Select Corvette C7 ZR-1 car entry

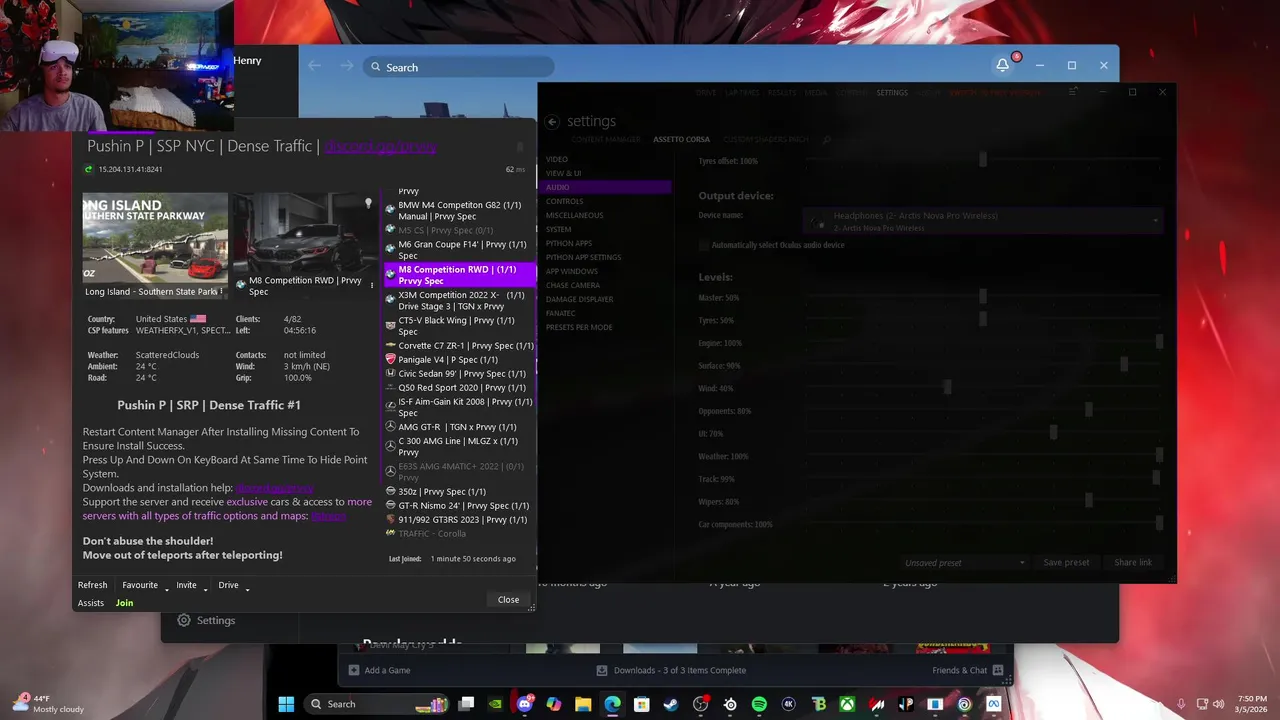459,346
